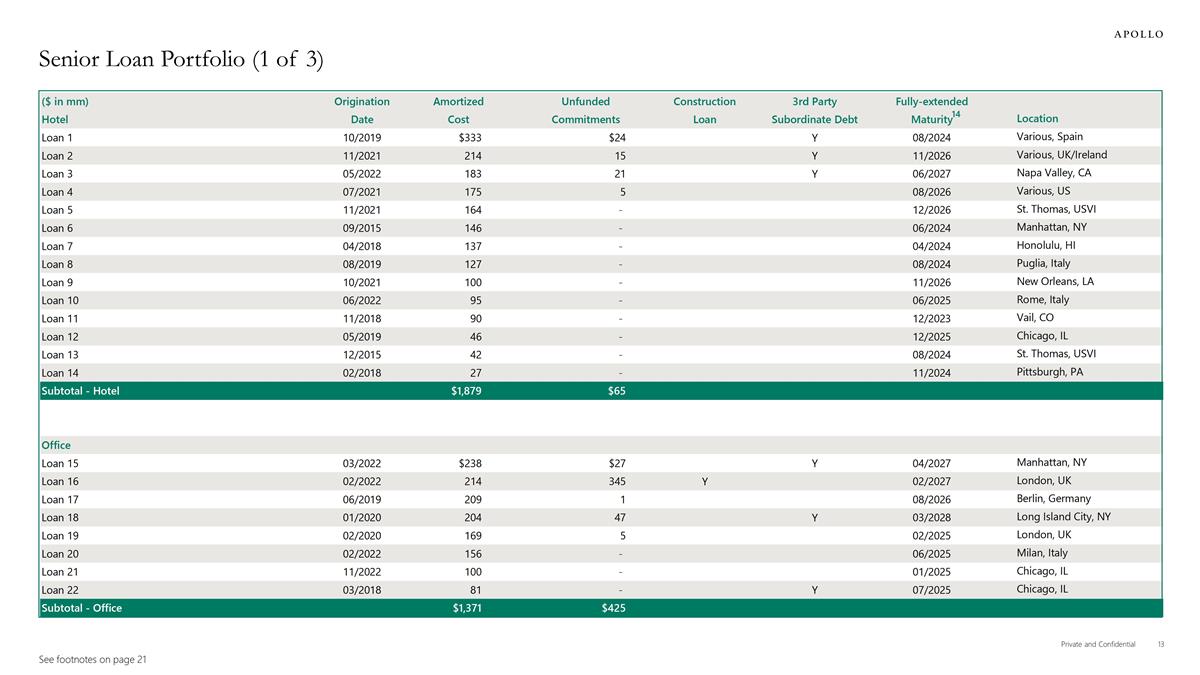Select the $1,879 hotel subtotal amount
This screenshot has width=1200, height=675.
tap(467, 391)
